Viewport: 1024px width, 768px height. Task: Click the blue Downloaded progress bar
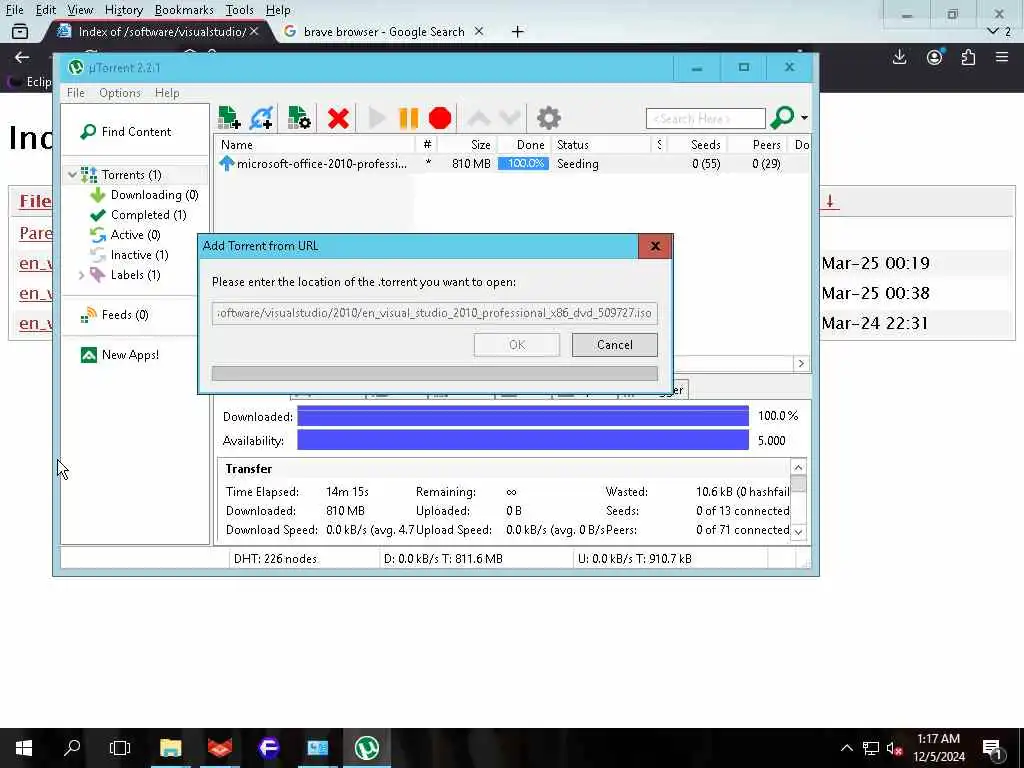click(522, 416)
